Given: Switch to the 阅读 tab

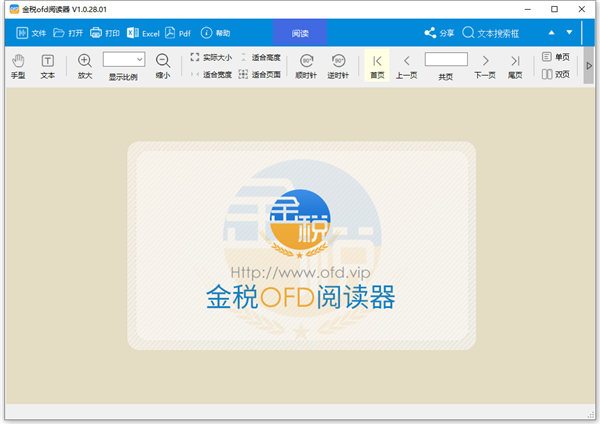Looking at the screenshot, I should point(300,33).
